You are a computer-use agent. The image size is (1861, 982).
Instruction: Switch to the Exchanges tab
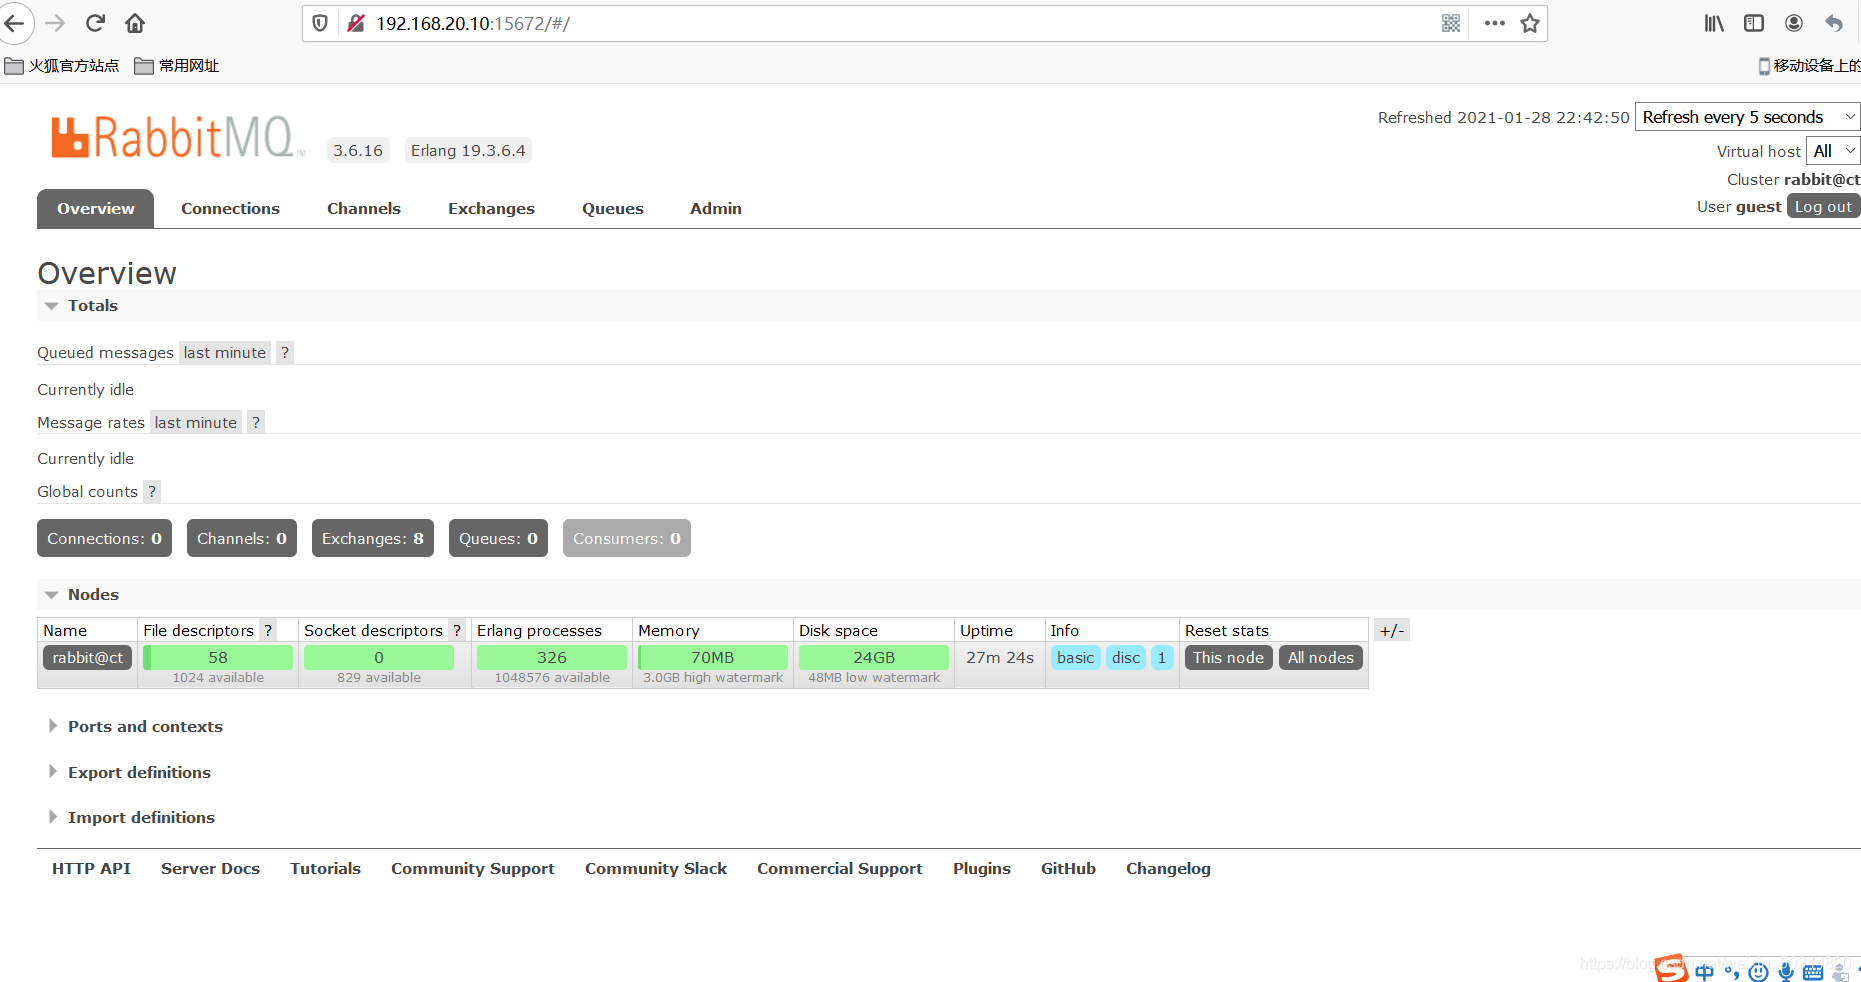pyautogui.click(x=491, y=208)
